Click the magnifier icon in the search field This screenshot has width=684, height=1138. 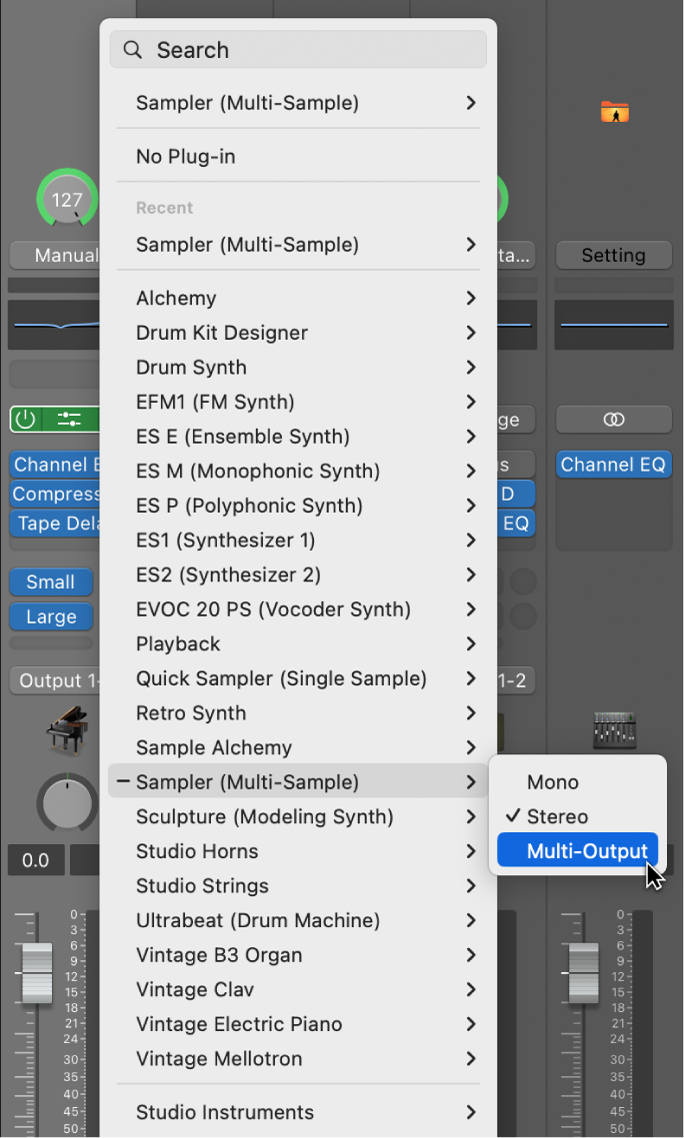[x=132, y=49]
